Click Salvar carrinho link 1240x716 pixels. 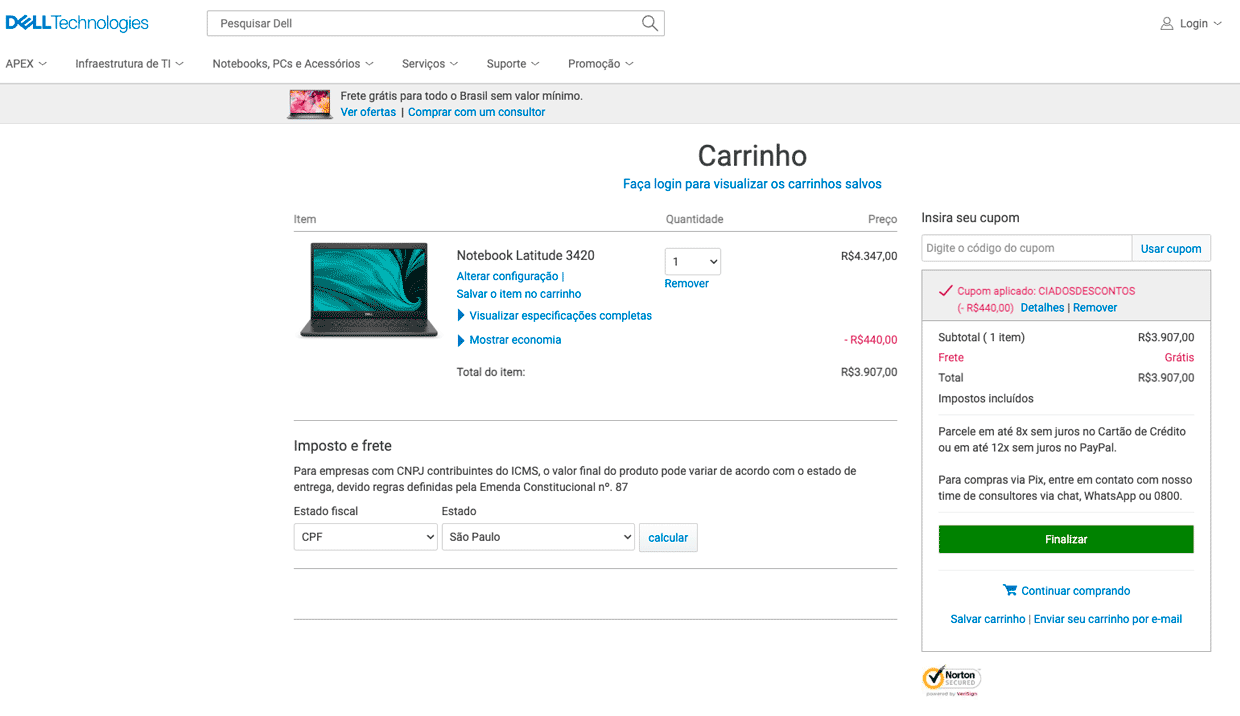(x=988, y=619)
